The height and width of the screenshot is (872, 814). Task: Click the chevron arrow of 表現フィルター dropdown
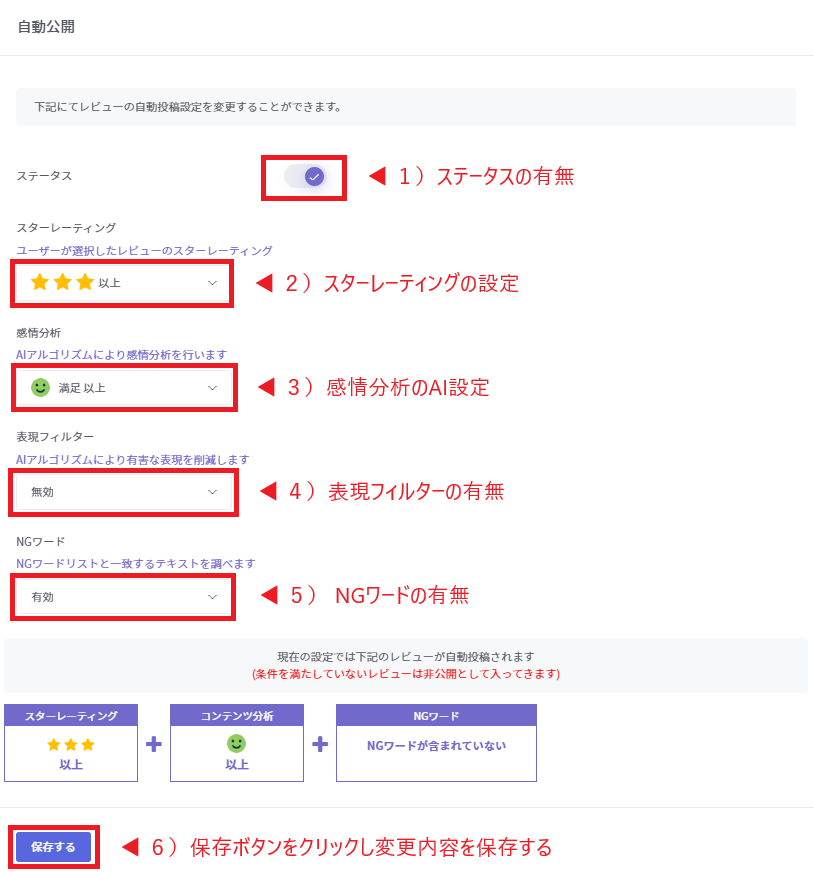[212, 492]
